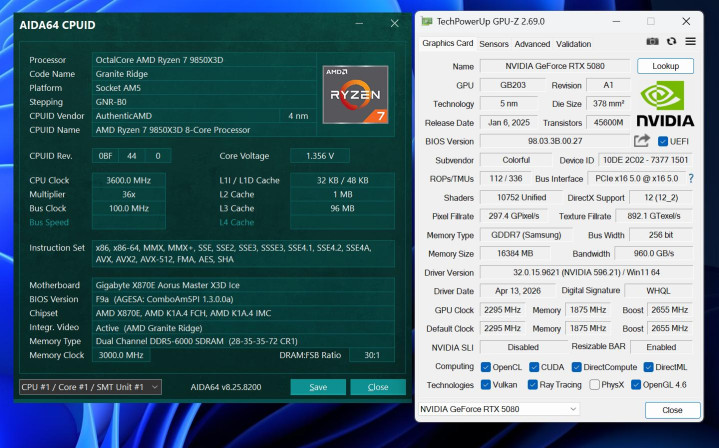Toggle the UEFI checkbox

click(x=661, y=141)
